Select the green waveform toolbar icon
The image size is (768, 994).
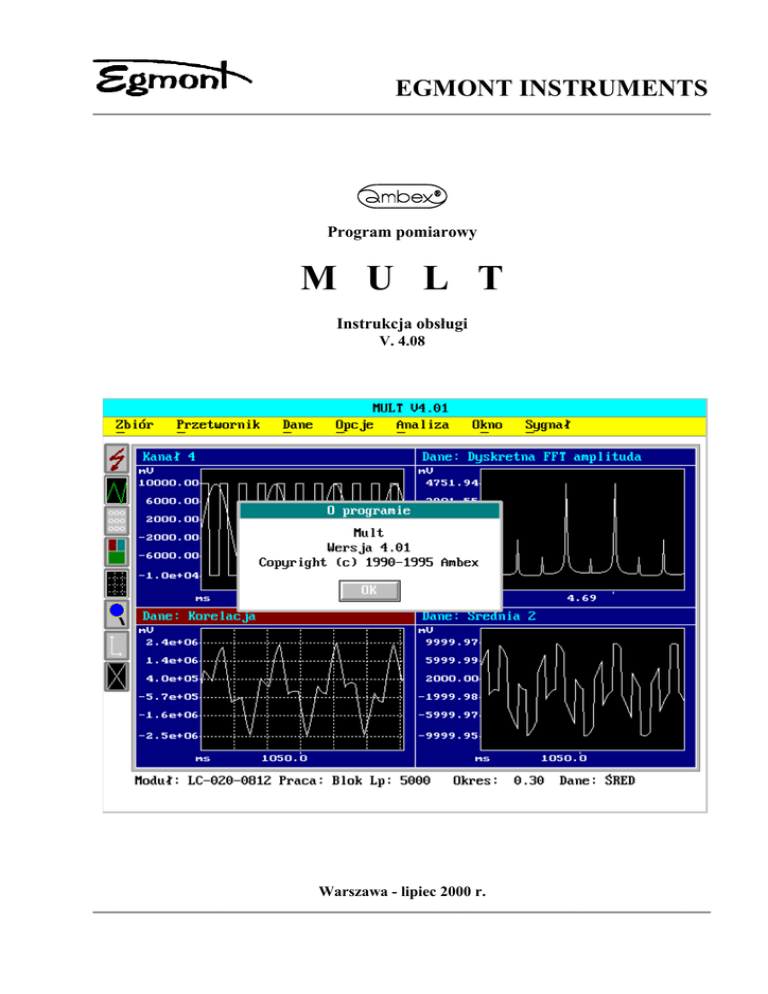click(x=118, y=490)
